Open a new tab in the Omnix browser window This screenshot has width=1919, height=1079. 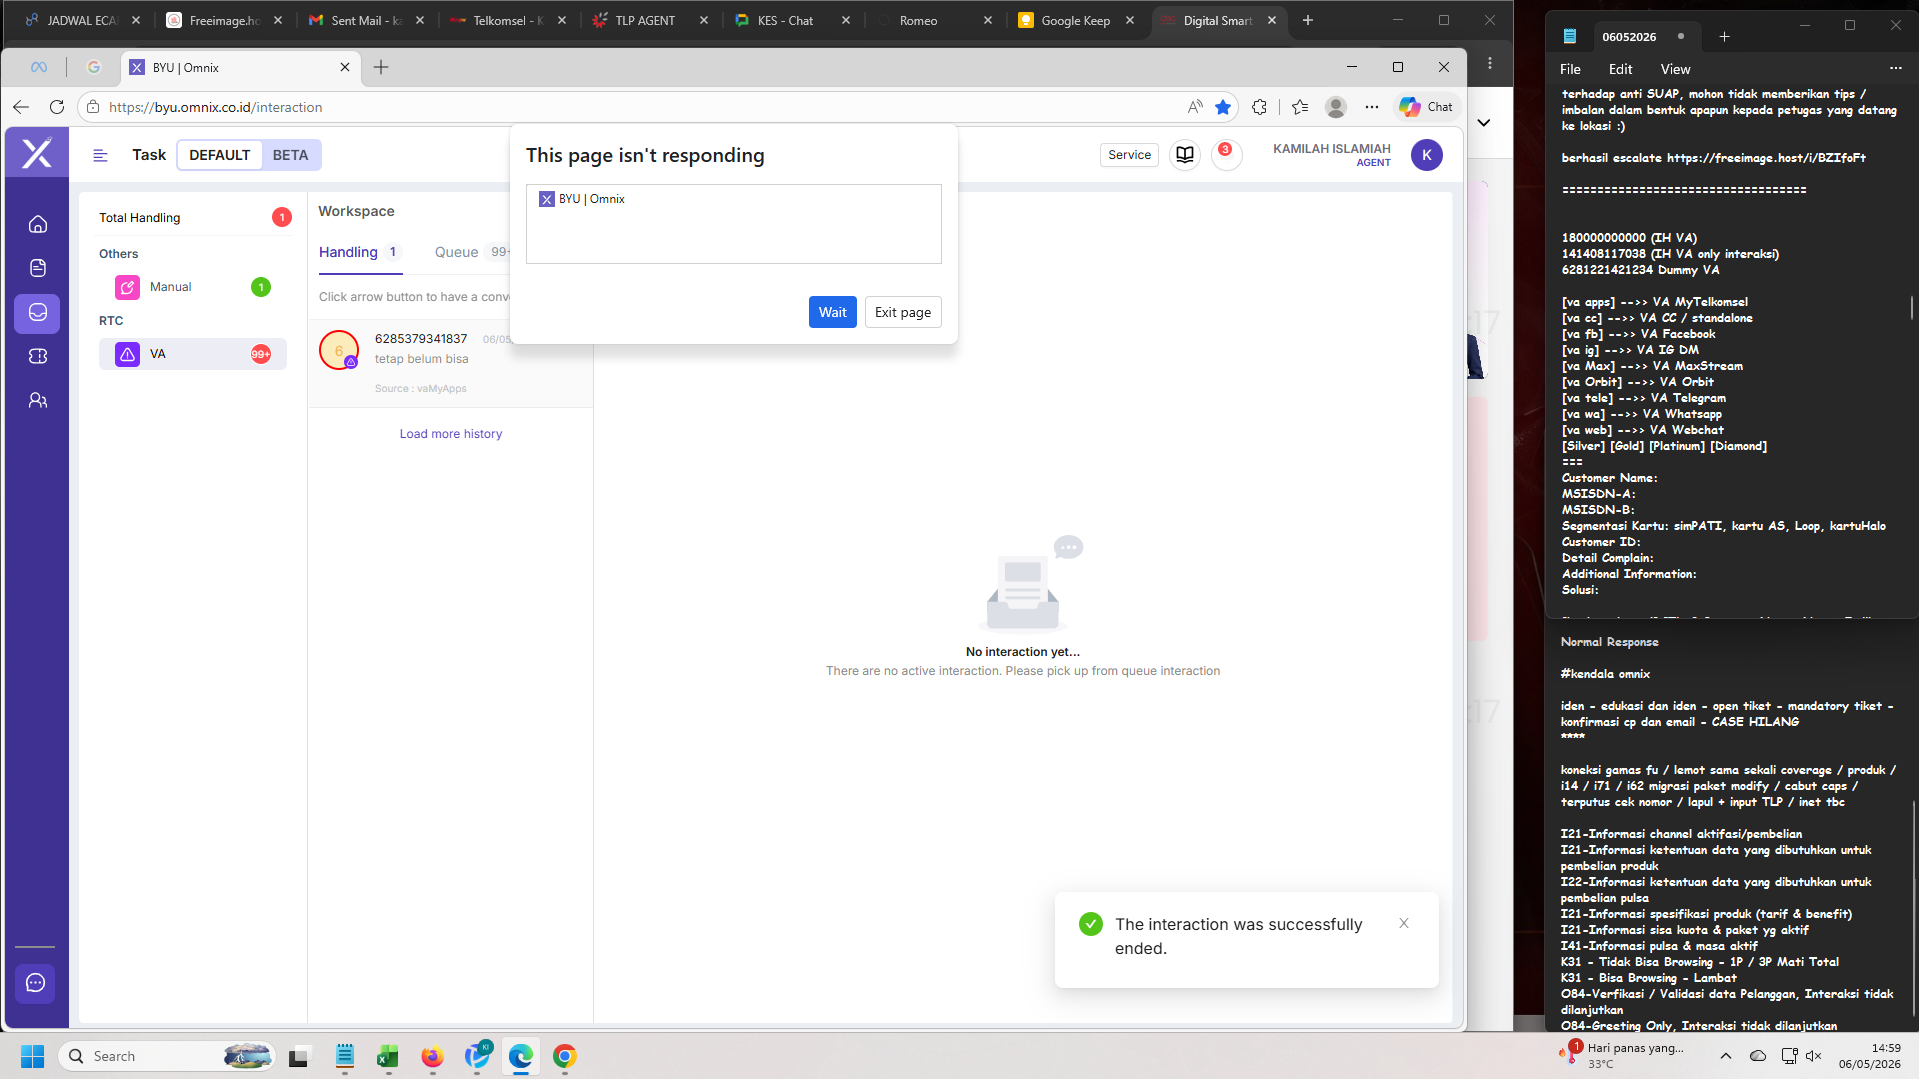click(381, 67)
